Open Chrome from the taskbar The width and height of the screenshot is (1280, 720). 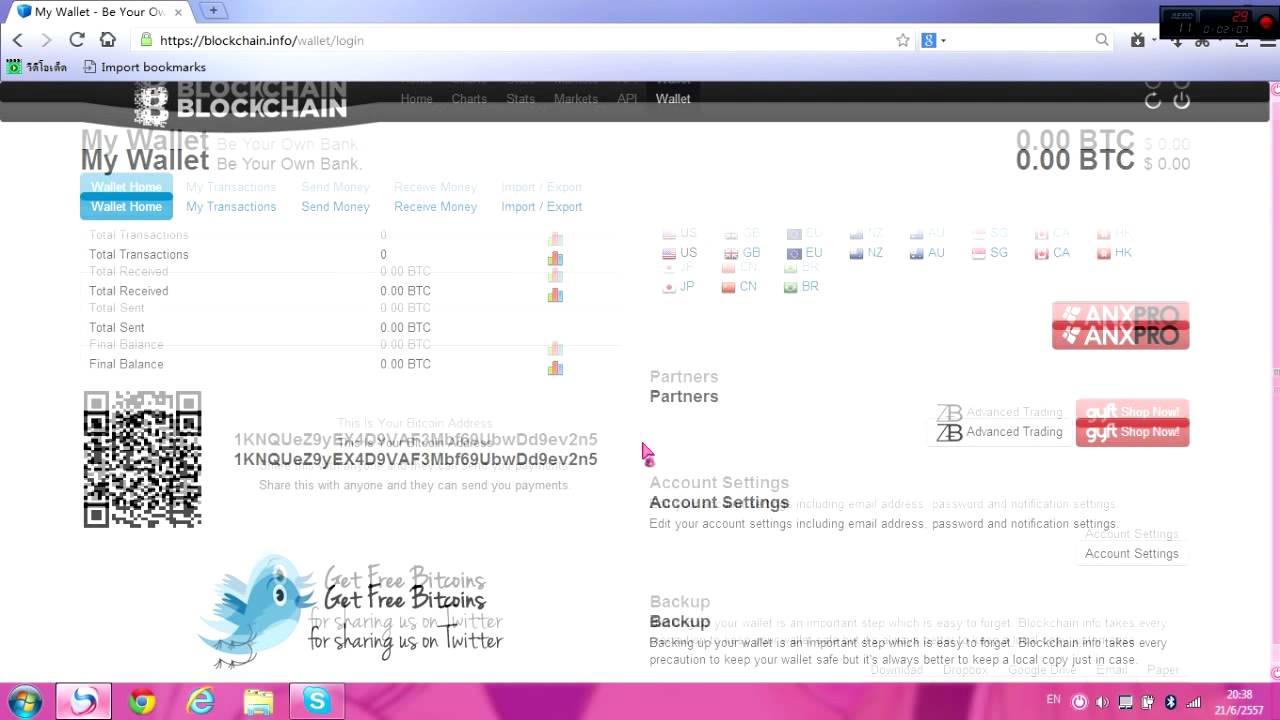click(142, 702)
